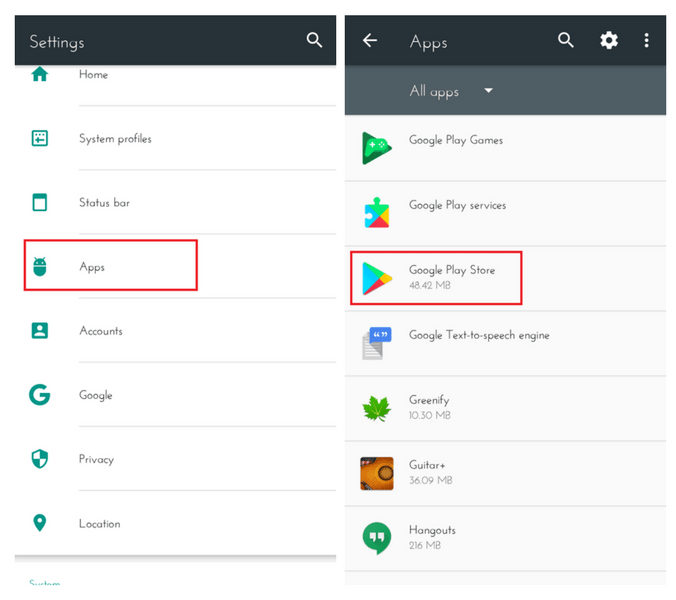676x600 pixels.
Task: Select Greenify app name
Action: (x=429, y=400)
